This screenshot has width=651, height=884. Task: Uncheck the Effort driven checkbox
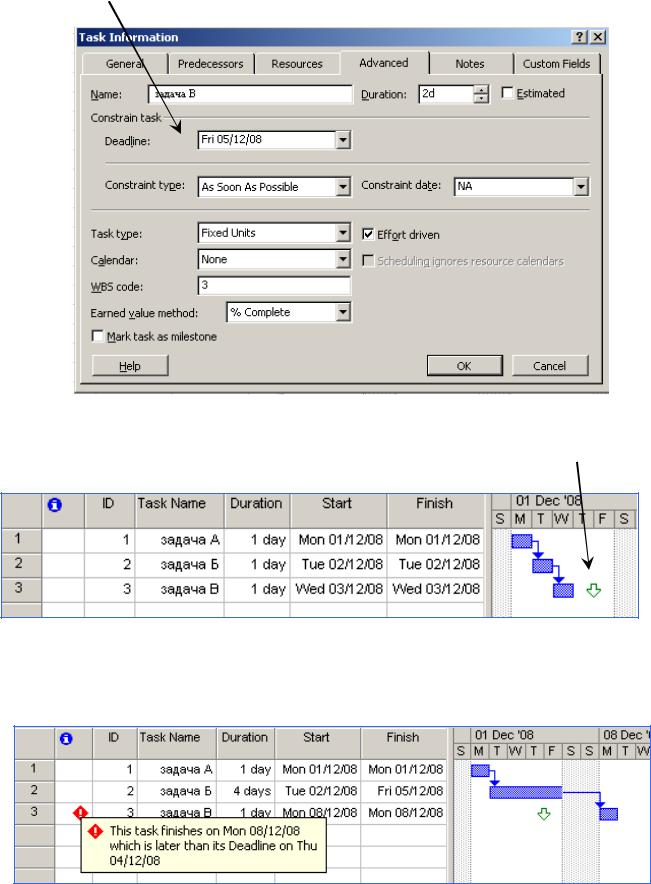(368, 234)
